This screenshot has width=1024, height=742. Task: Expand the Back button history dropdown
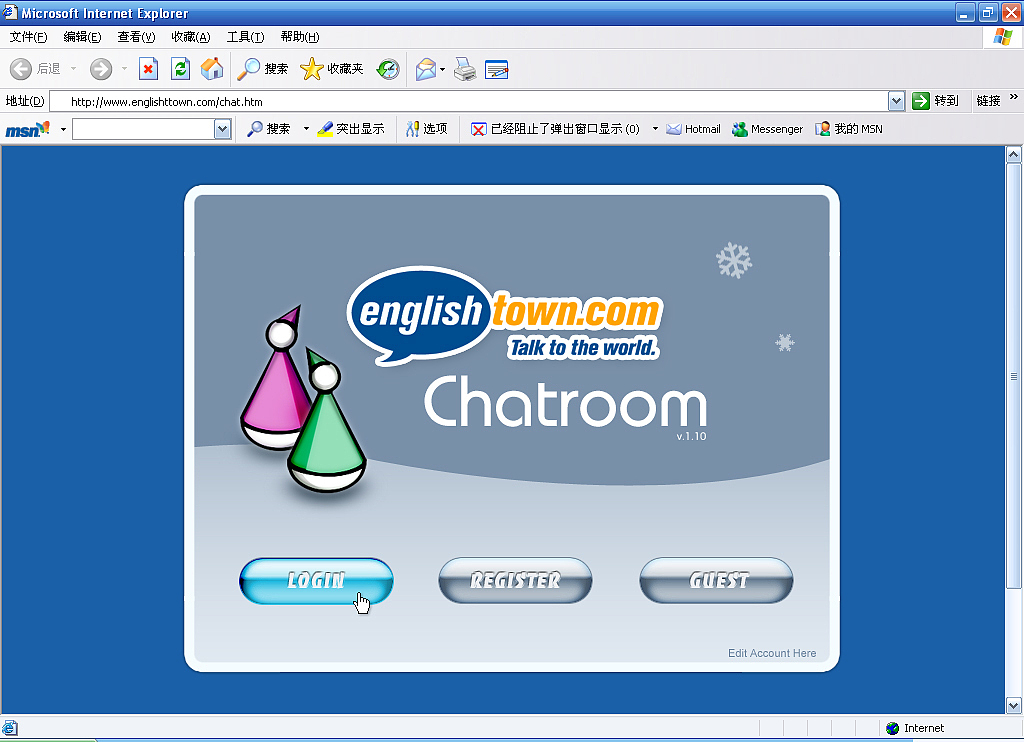pos(73,69)
